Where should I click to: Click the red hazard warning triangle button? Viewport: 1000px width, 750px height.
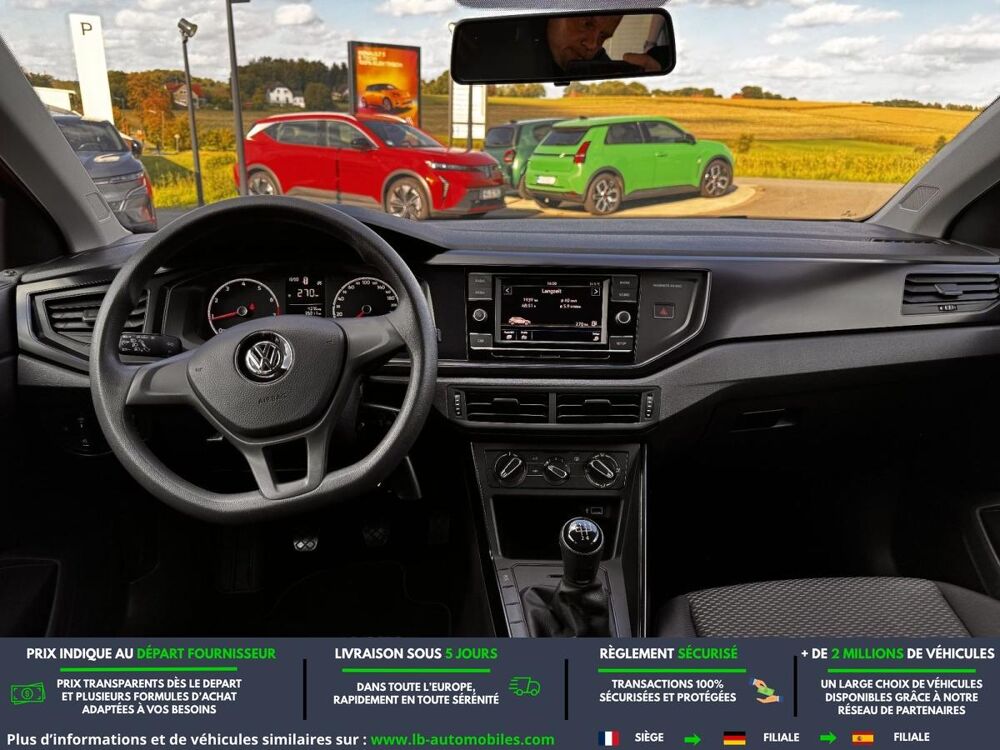(663, 311)
